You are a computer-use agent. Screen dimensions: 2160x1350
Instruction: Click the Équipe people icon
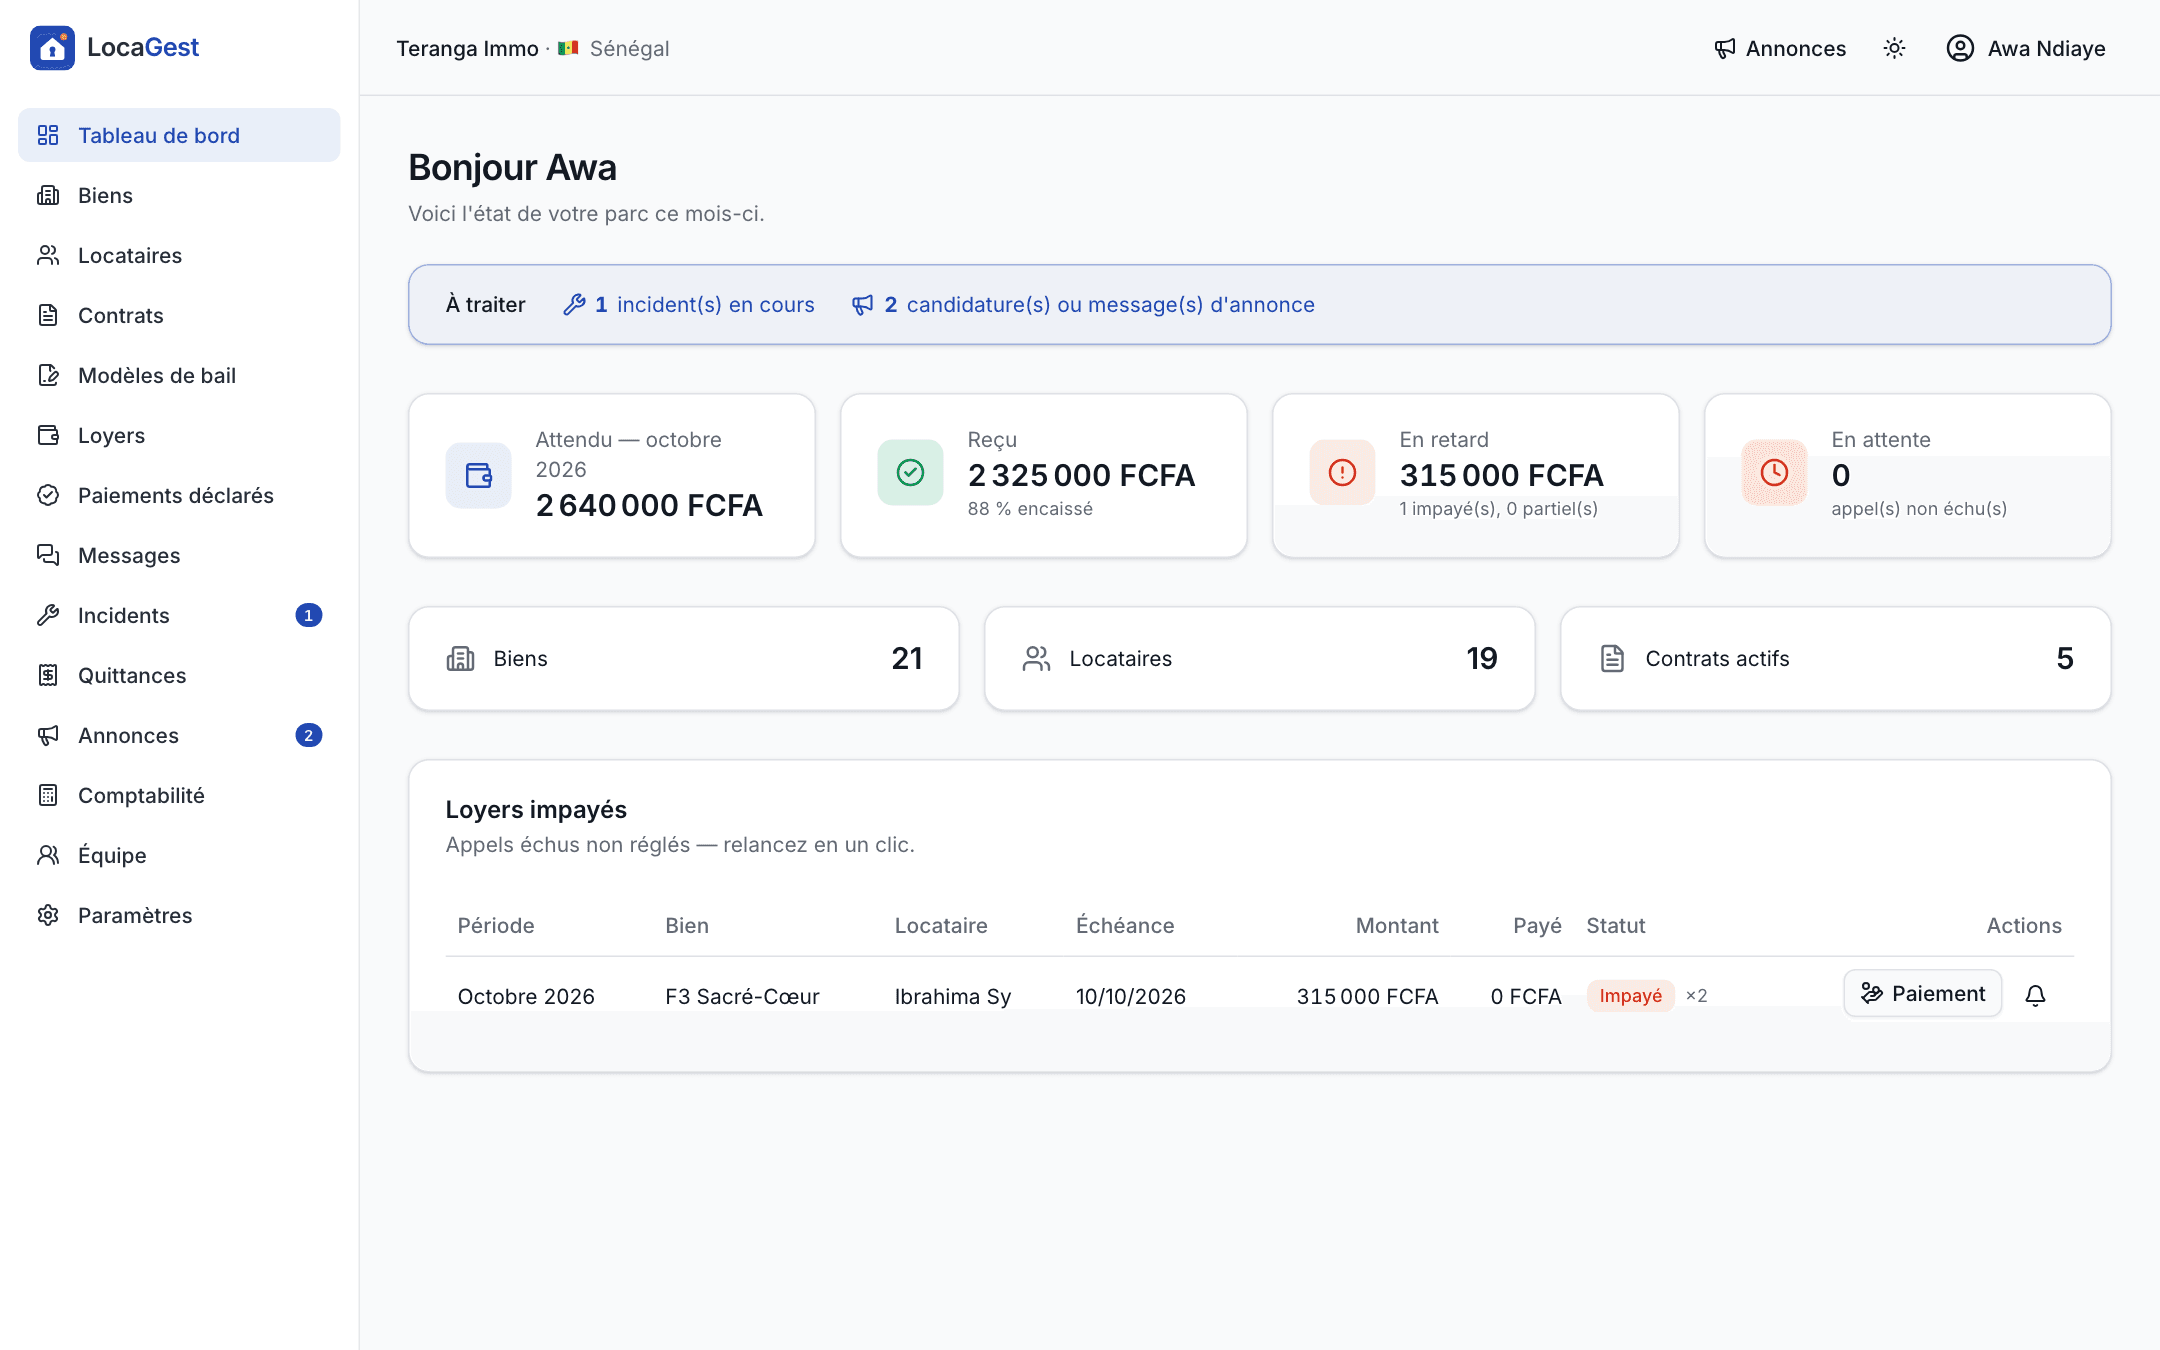coord(48,855)
